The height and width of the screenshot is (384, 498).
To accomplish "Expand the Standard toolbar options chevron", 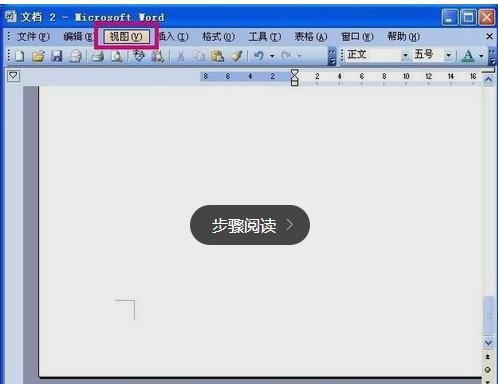I will (332, 56).
